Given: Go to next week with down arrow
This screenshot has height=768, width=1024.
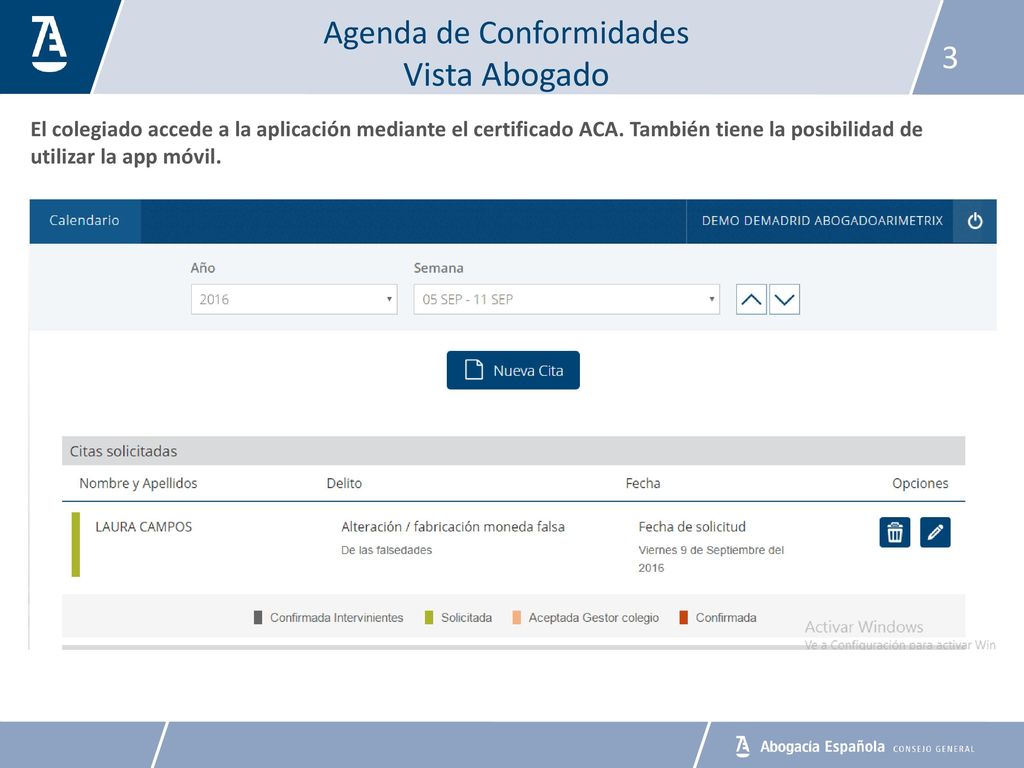Looking at the screenshot, I should 784,300.
